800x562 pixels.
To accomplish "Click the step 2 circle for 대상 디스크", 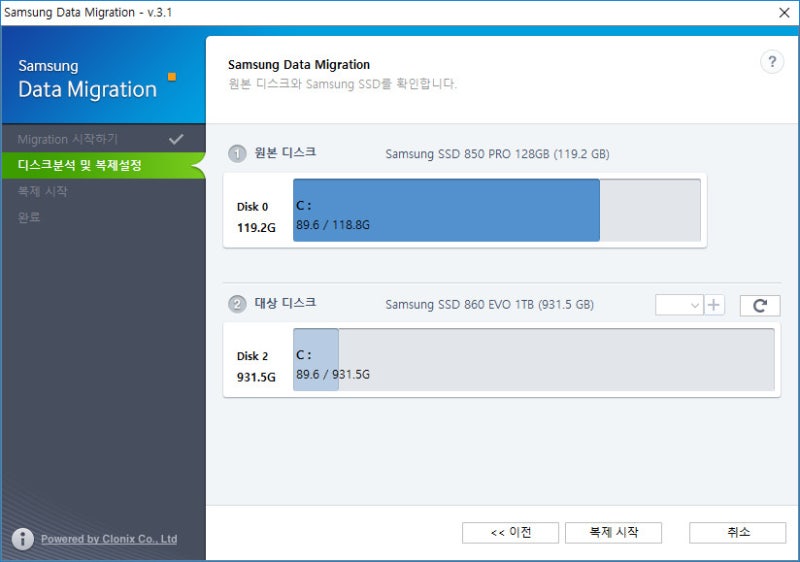I will pyautogui.click(x=237, y=304).
